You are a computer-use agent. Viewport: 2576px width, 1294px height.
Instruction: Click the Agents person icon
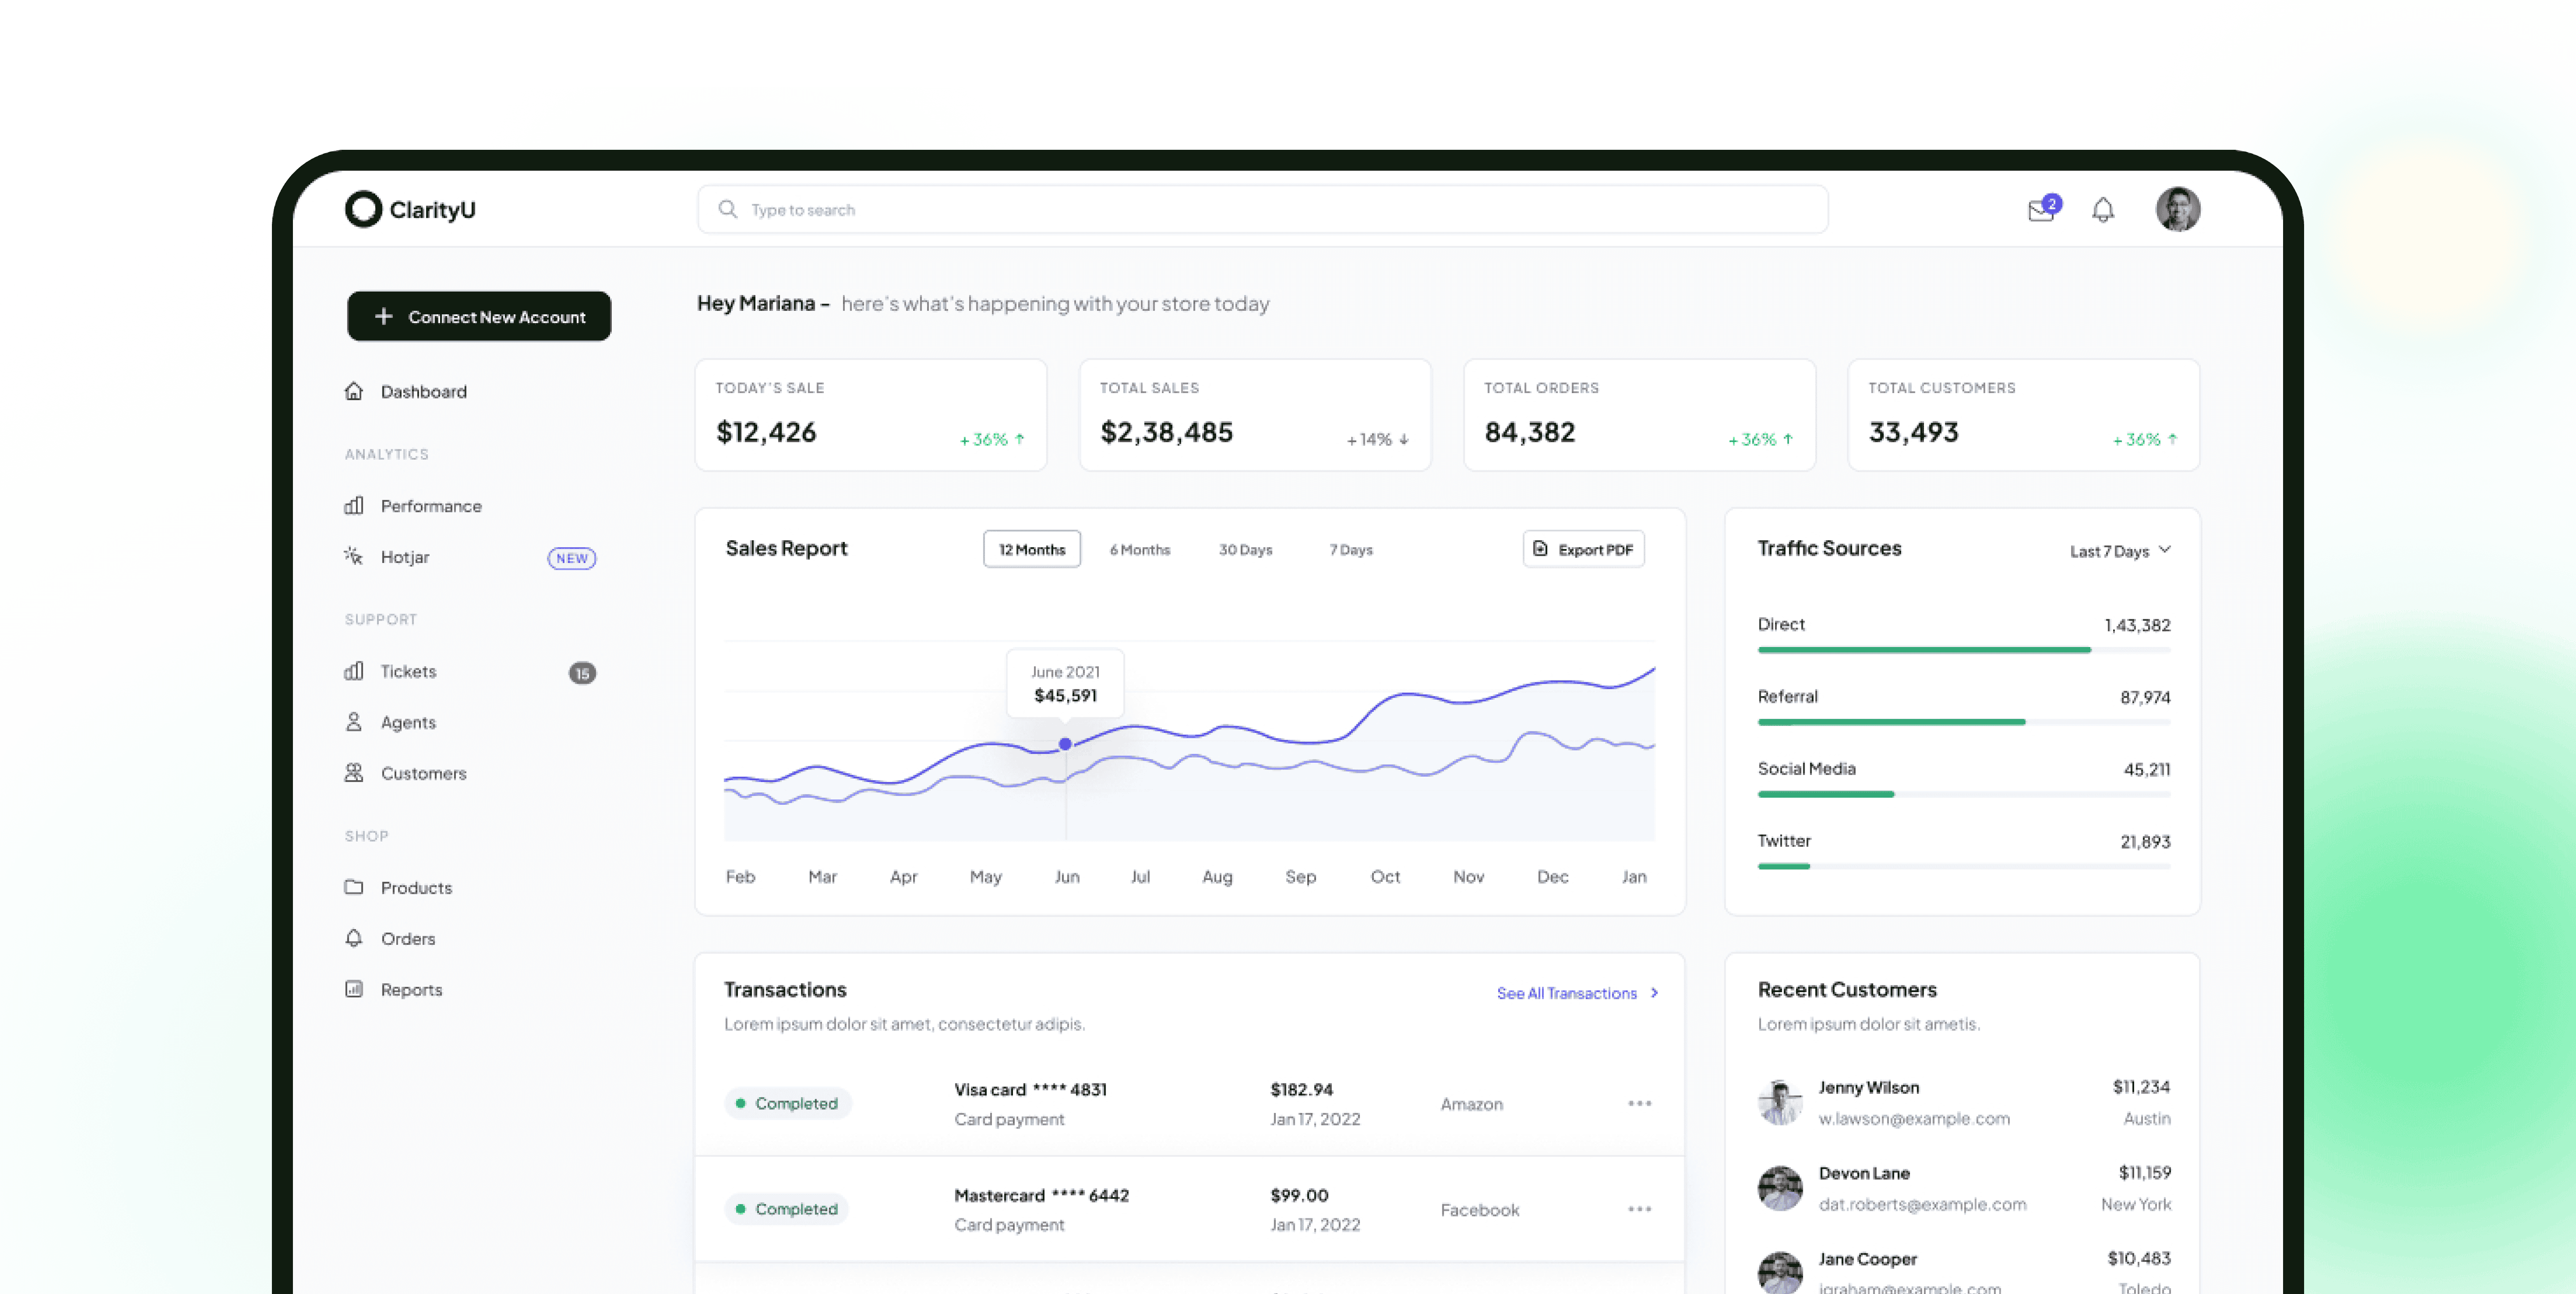pos(354,722)
